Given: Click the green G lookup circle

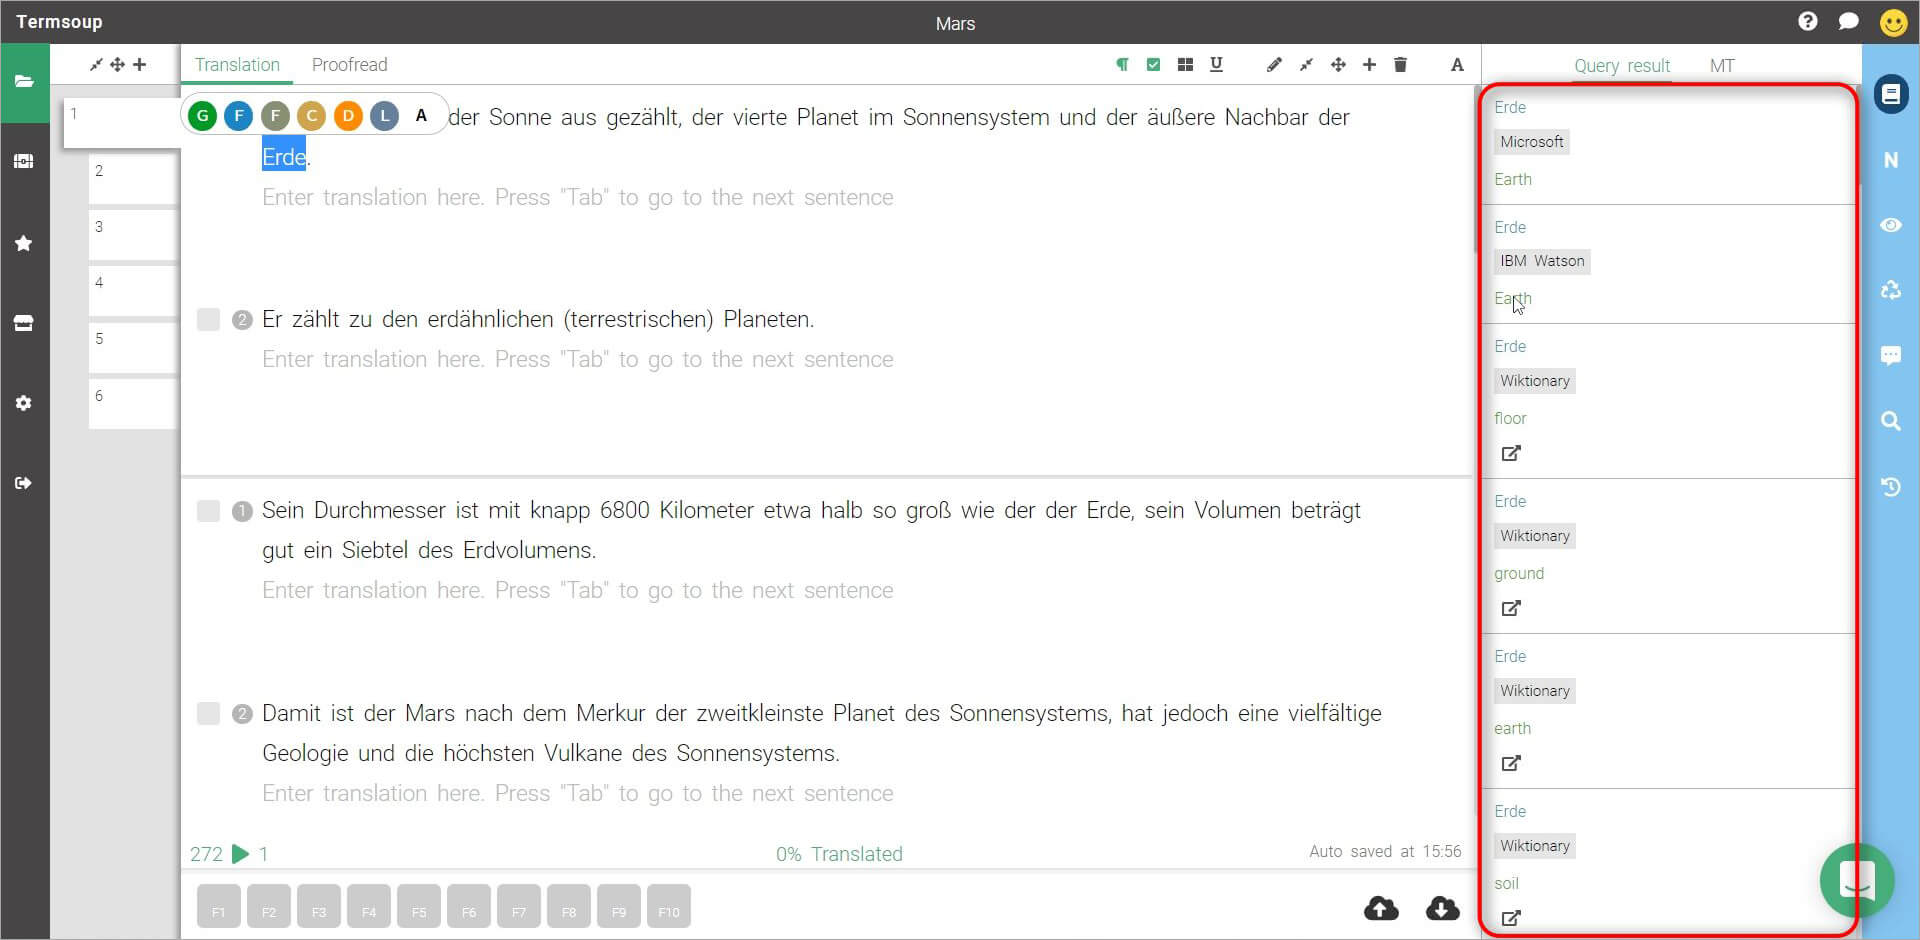Looking at the screenshot, I should (x=202, y=116).
